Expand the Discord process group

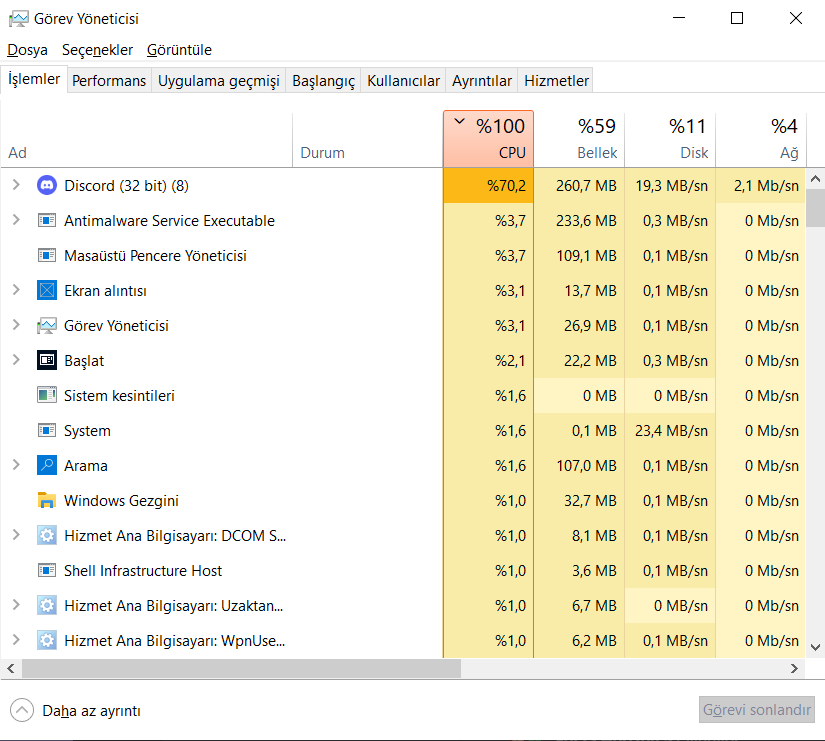pos(16,185)
